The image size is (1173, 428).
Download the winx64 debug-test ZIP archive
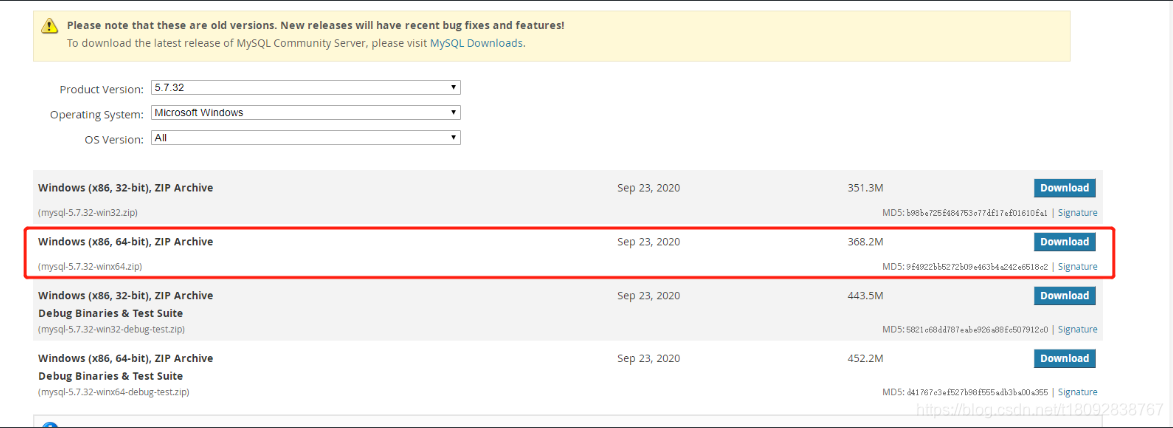1065,358
